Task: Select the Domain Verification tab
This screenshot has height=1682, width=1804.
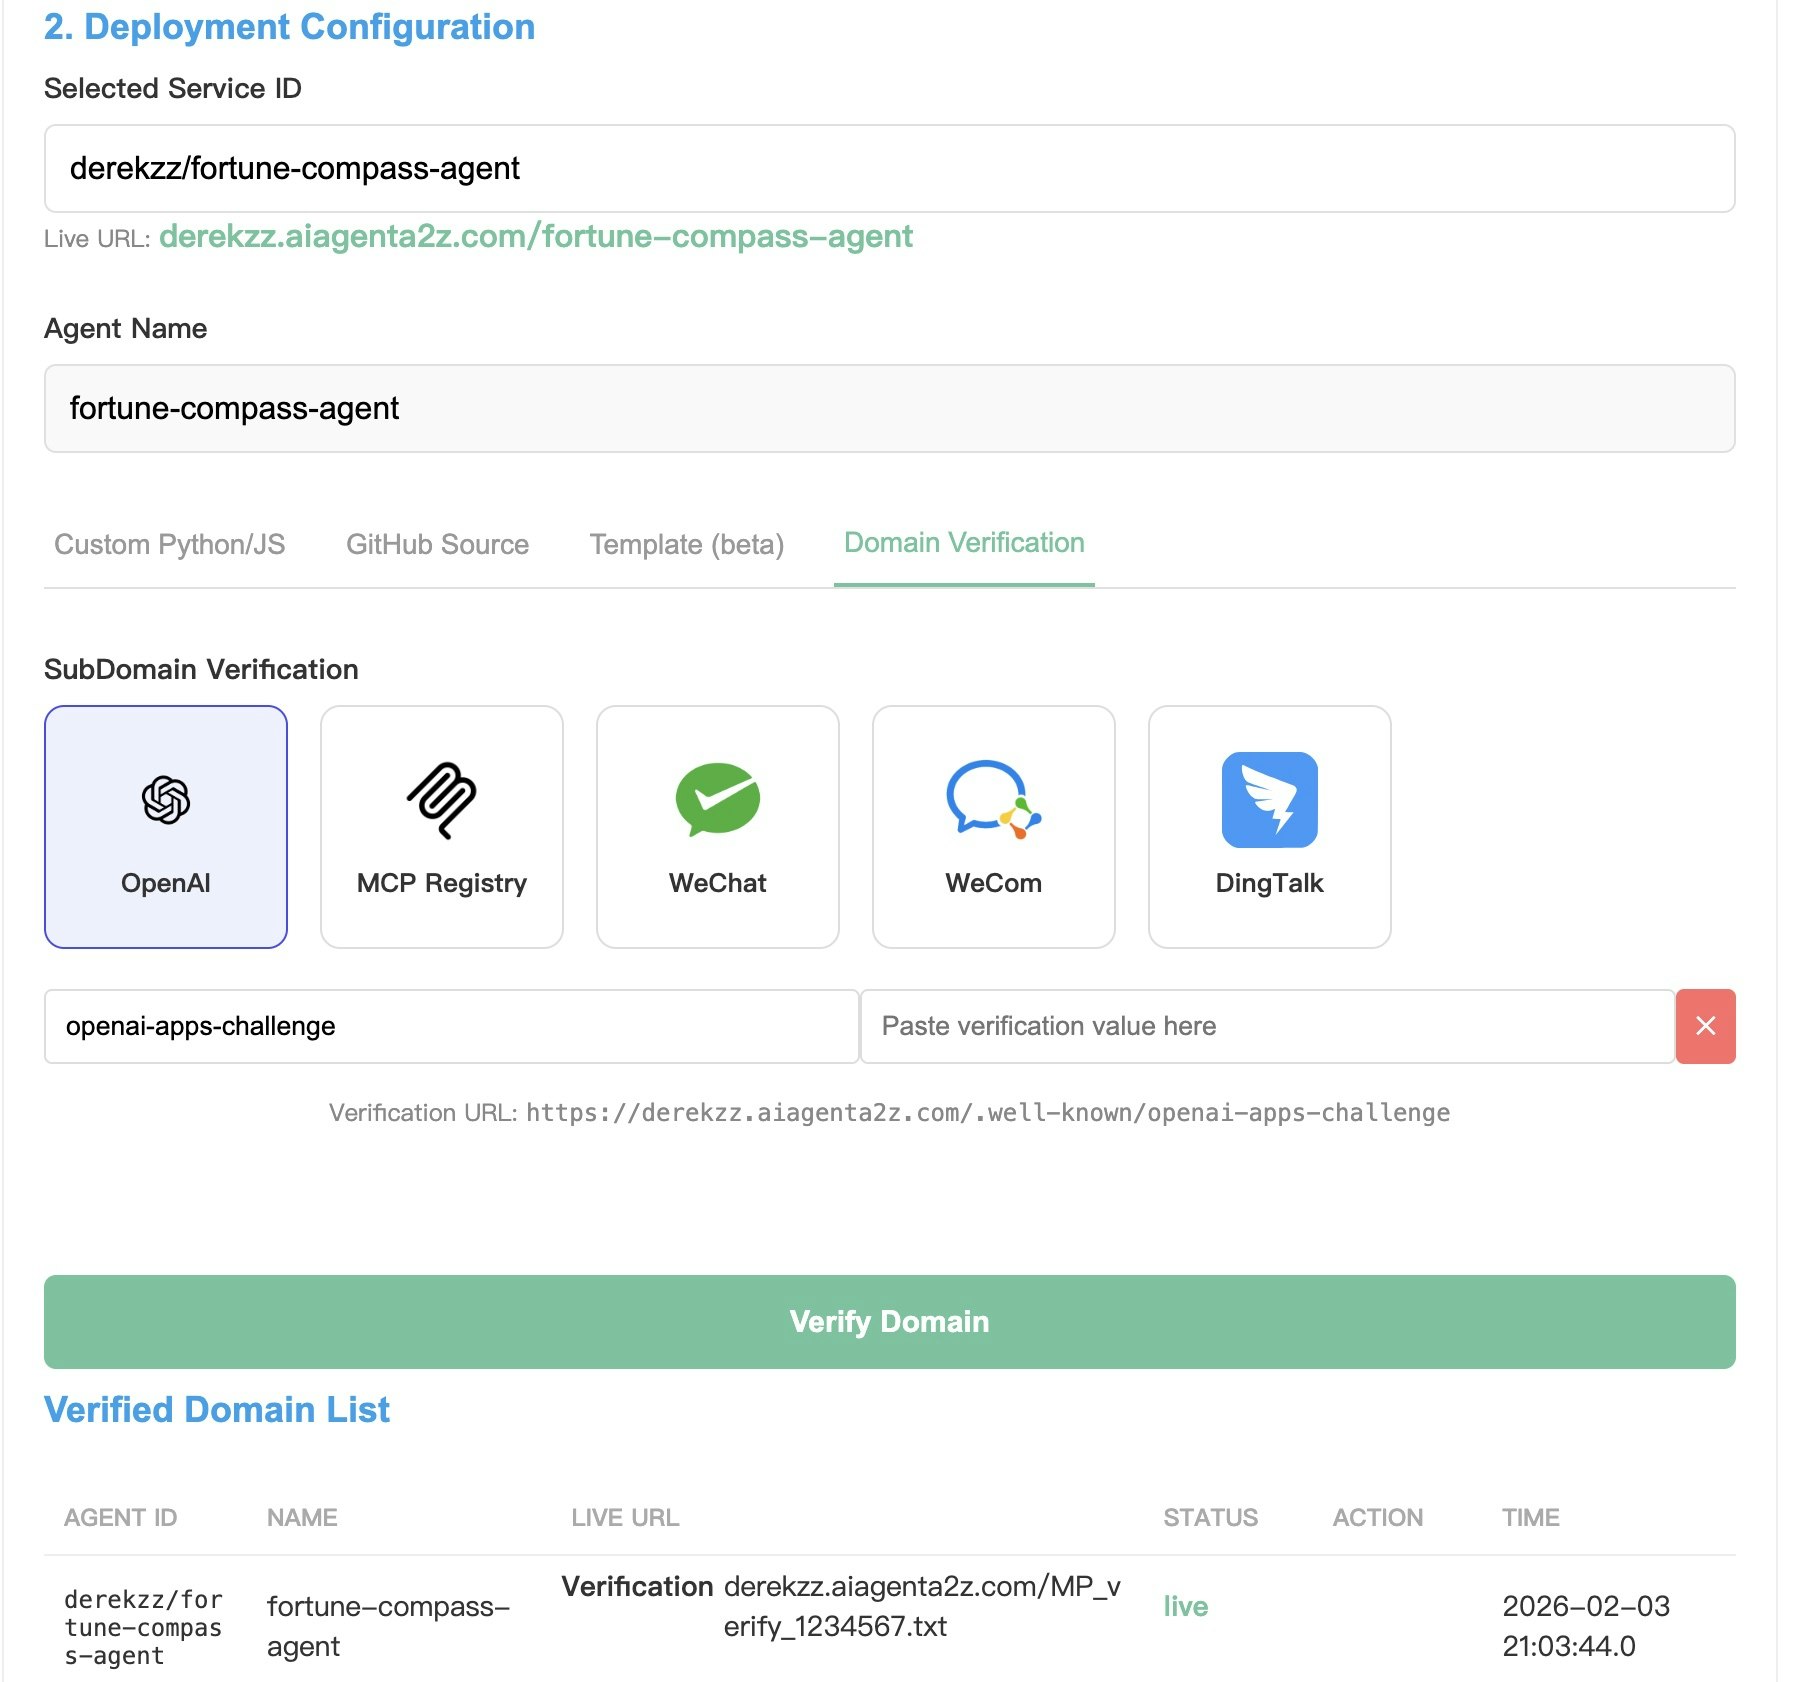Action: click(963, 543)
